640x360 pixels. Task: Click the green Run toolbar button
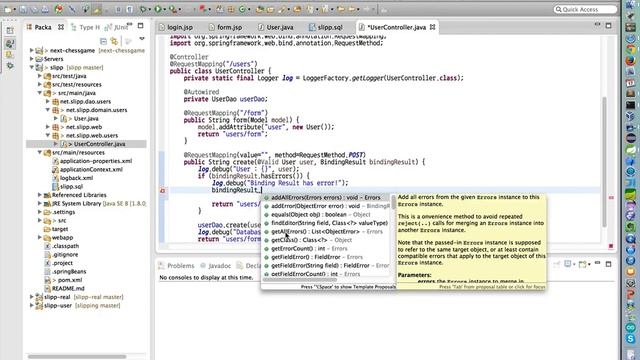click(158, 9)
